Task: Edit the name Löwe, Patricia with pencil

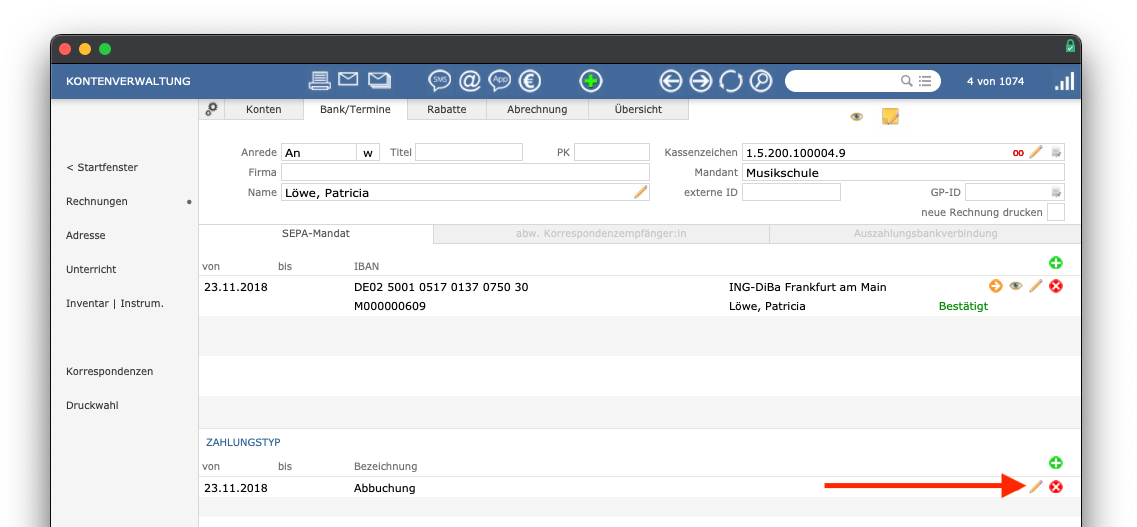Action: [x=640, y=191]
